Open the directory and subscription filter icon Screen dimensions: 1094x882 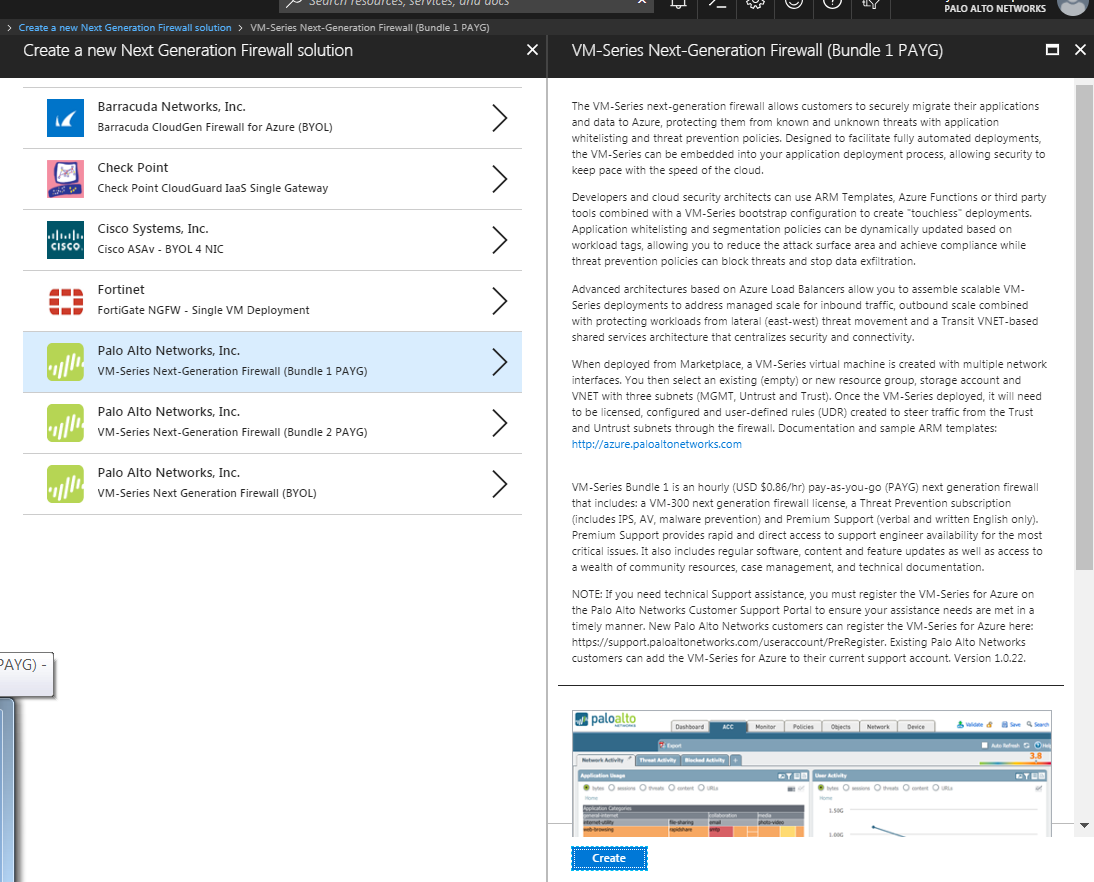click(870, 3)
